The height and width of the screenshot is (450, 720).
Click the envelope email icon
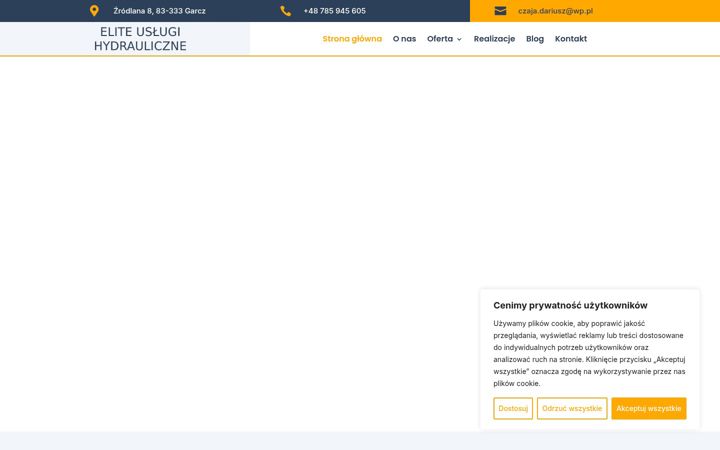point(500,11)
